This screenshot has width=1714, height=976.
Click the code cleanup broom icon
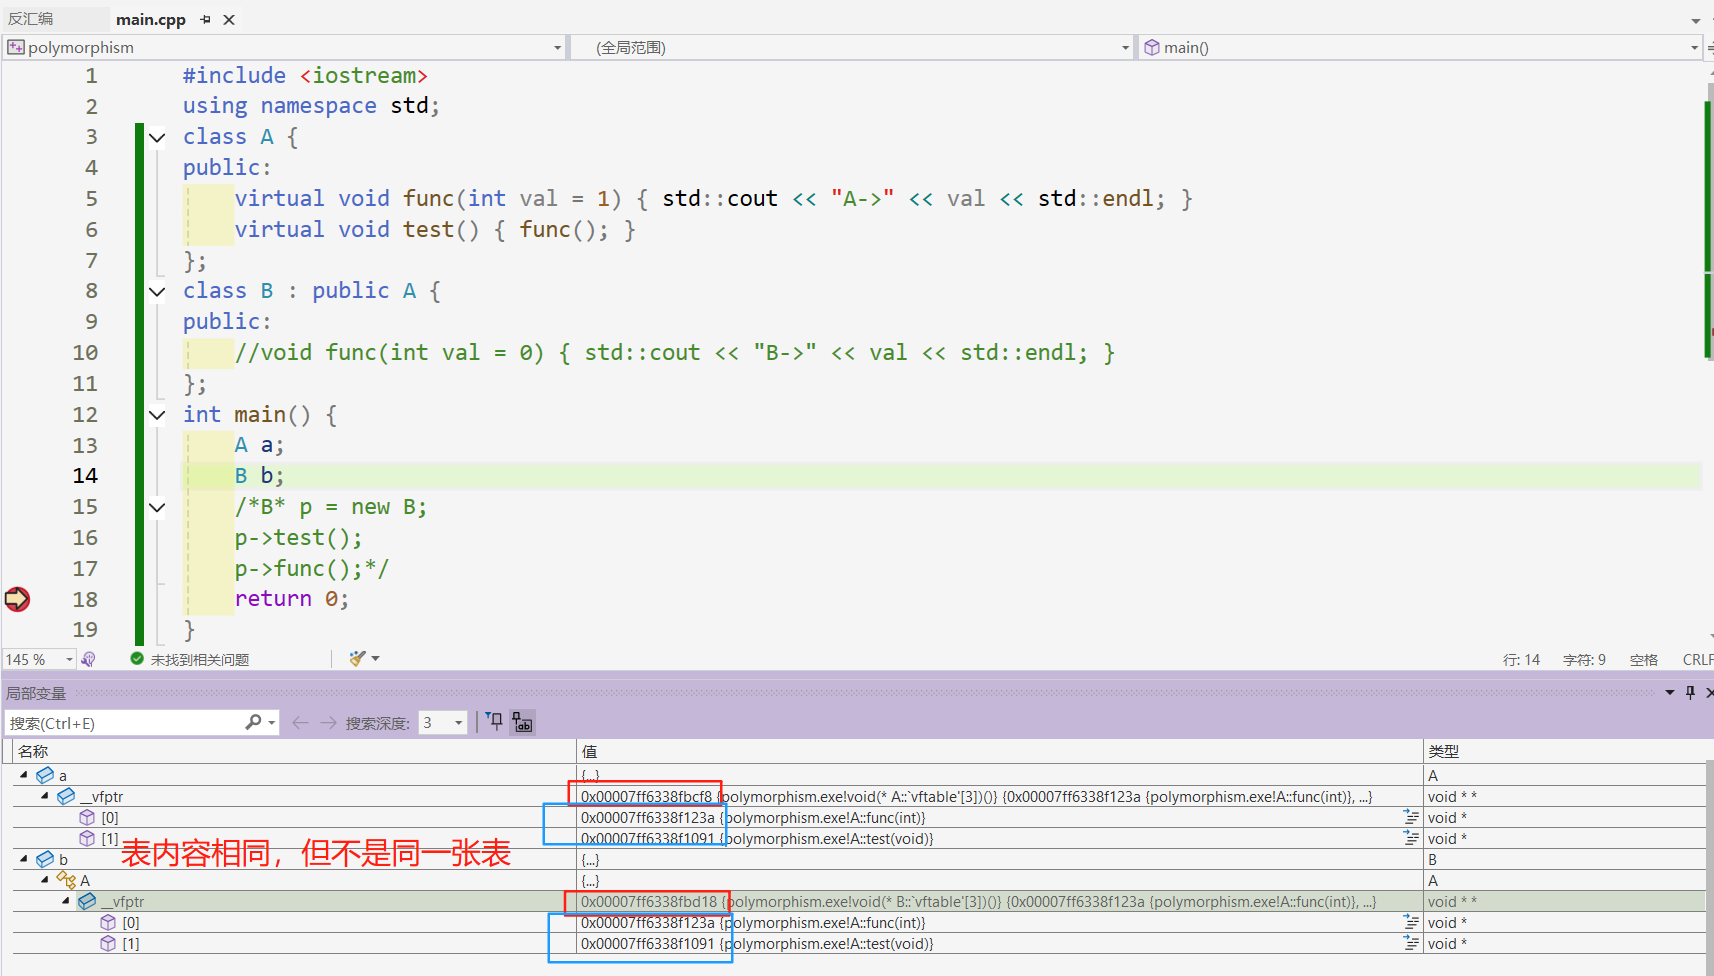(x=357, y=658)
